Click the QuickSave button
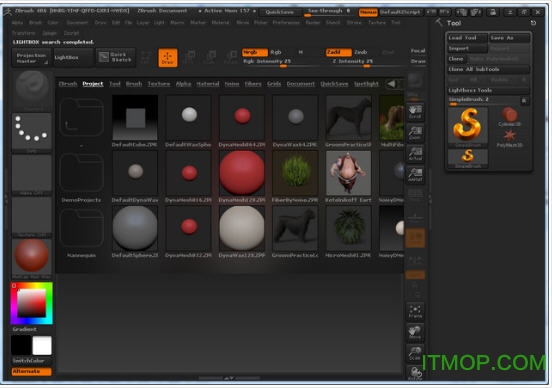This screenshot has width=552, height=388. [x=280, y=12]
